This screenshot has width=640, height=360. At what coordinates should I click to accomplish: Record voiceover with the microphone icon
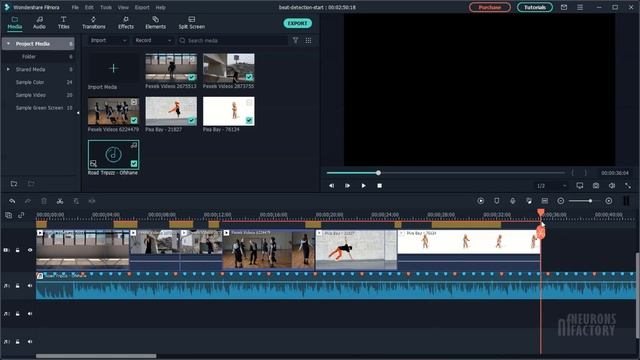coord(513,201)
